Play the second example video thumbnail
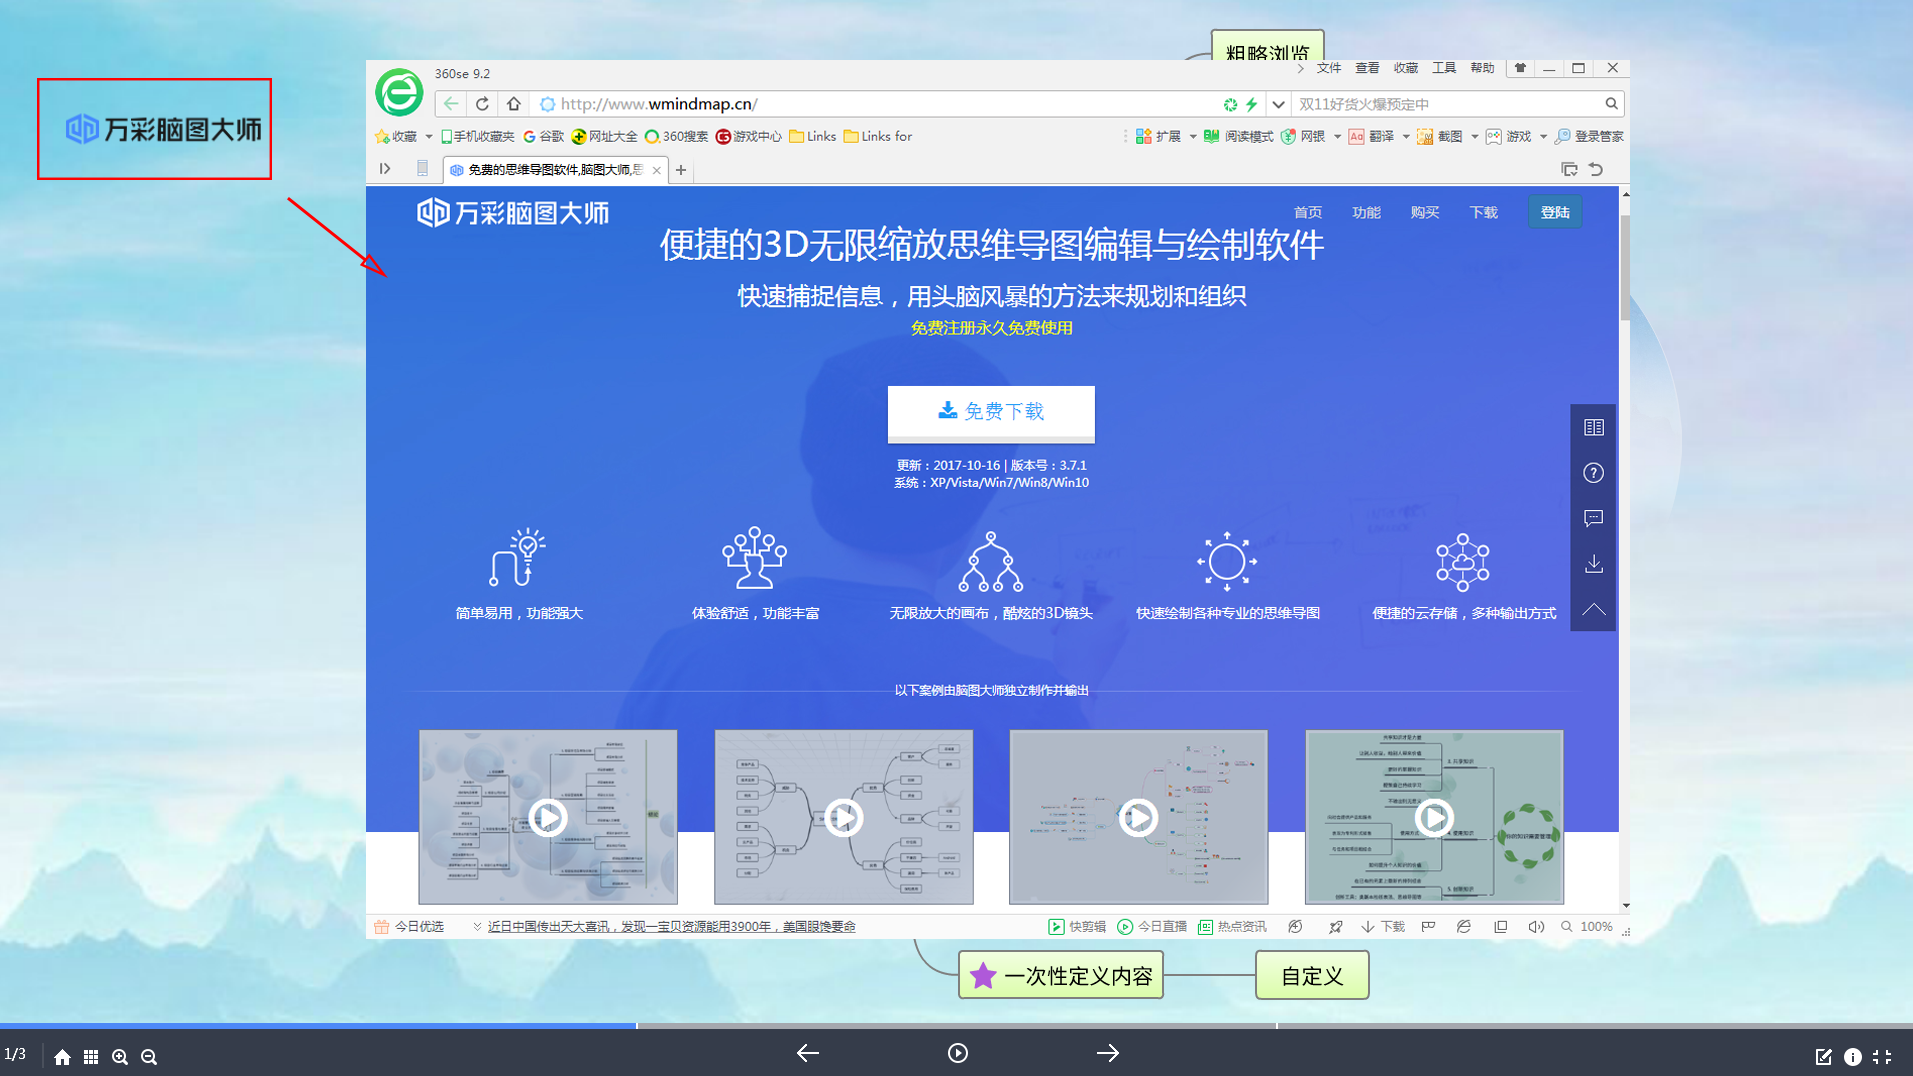Image resolution: width=1913 pixels, height=1076 pixels. [x=843, y=817]
